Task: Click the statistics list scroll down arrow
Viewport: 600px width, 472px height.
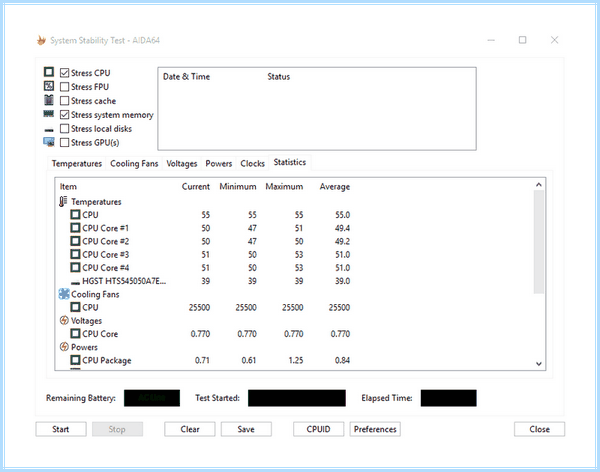Action: [539, 364]
